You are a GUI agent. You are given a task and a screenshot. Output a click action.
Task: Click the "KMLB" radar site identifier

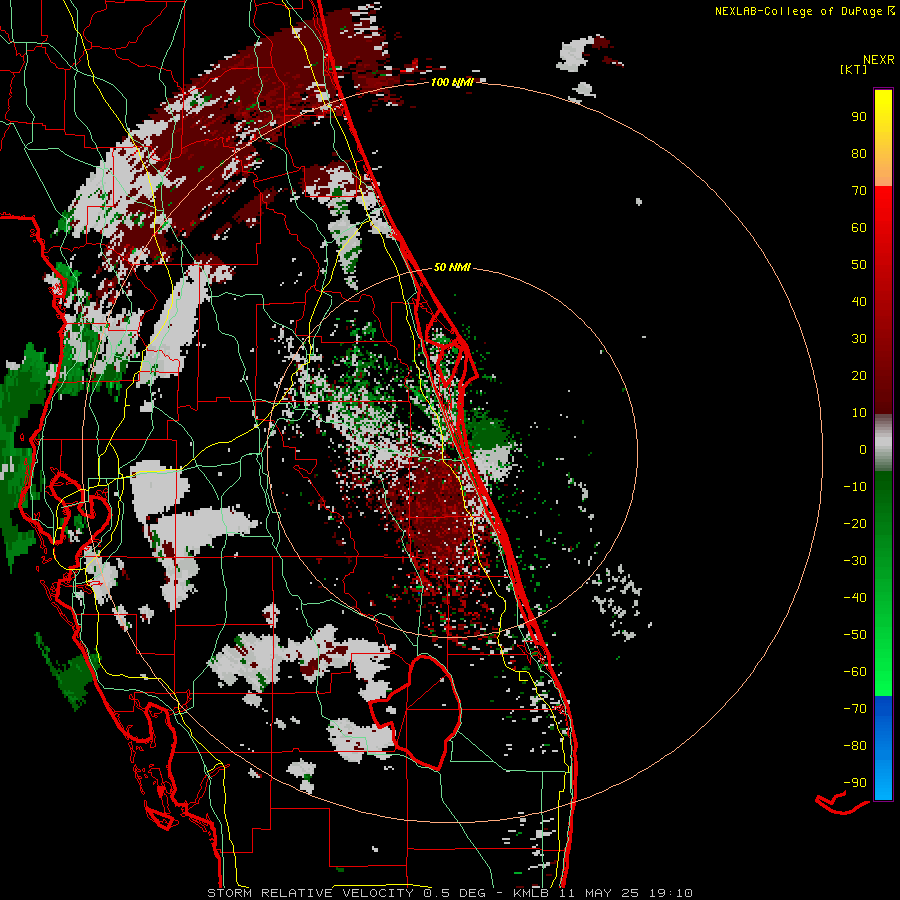[x=530, y=893]
